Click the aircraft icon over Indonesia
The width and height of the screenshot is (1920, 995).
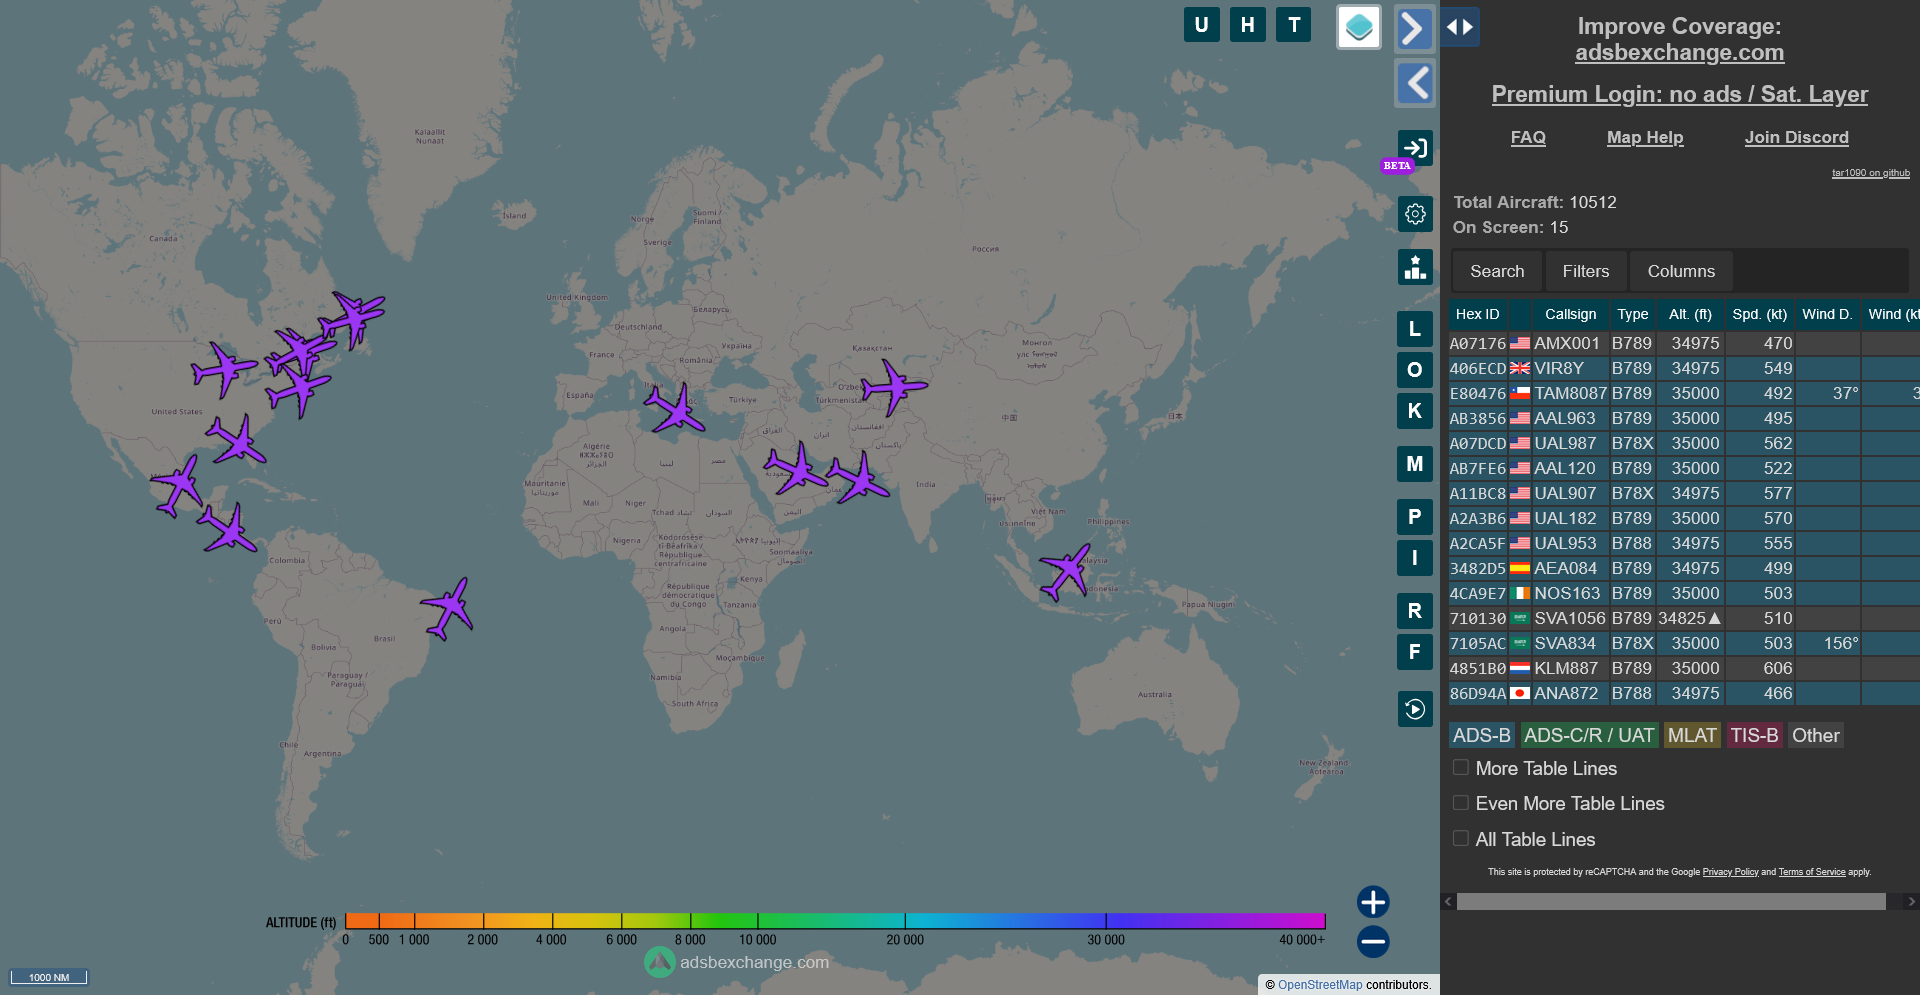pyautogui.click(x=1066, y=572)
